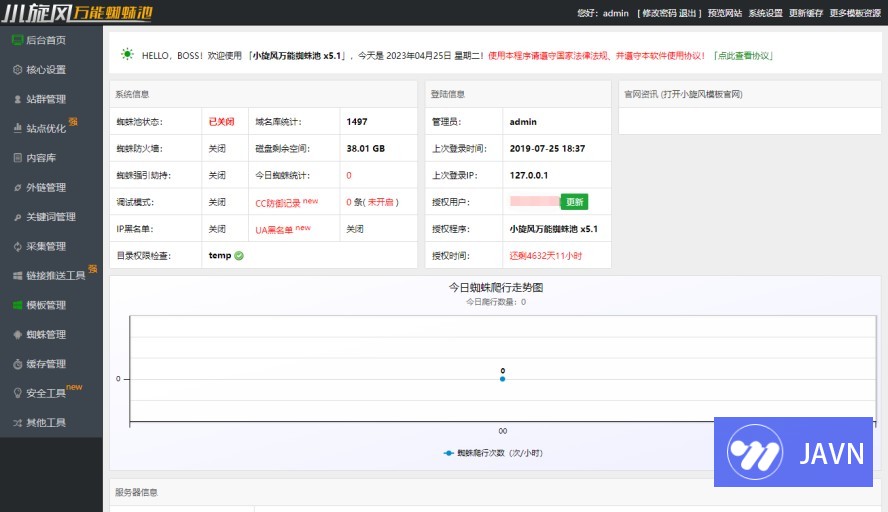This screenshot has height=512, width=888.
Task: Open 站点优化 menu item
Action: point(45,129)
